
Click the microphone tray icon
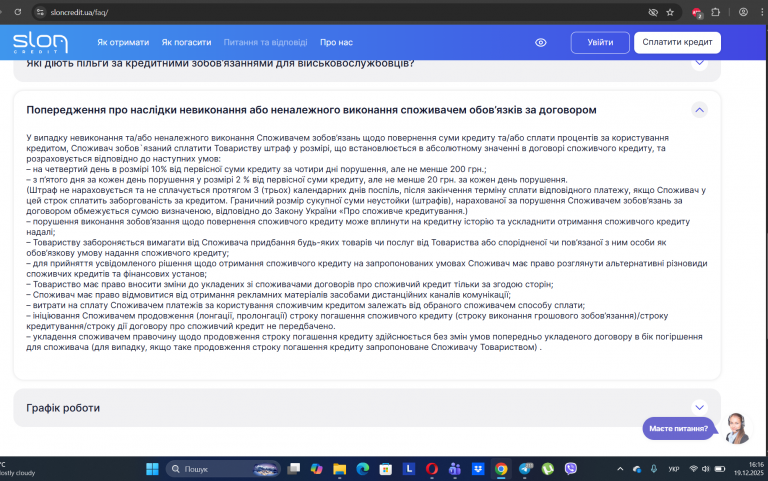(x=654, y=469)
